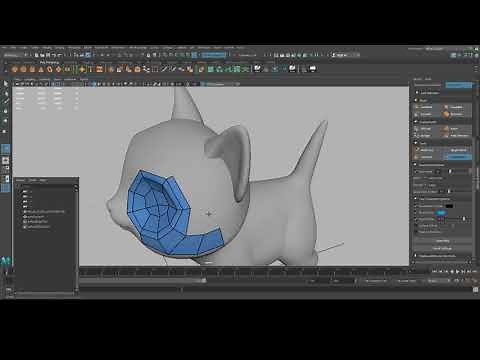The width and height of the screenshot is (480, 360).
Task: Collapse the Mesh section in Modeling Toolkit
Action: pyautogui.click(x=416, y=100)
